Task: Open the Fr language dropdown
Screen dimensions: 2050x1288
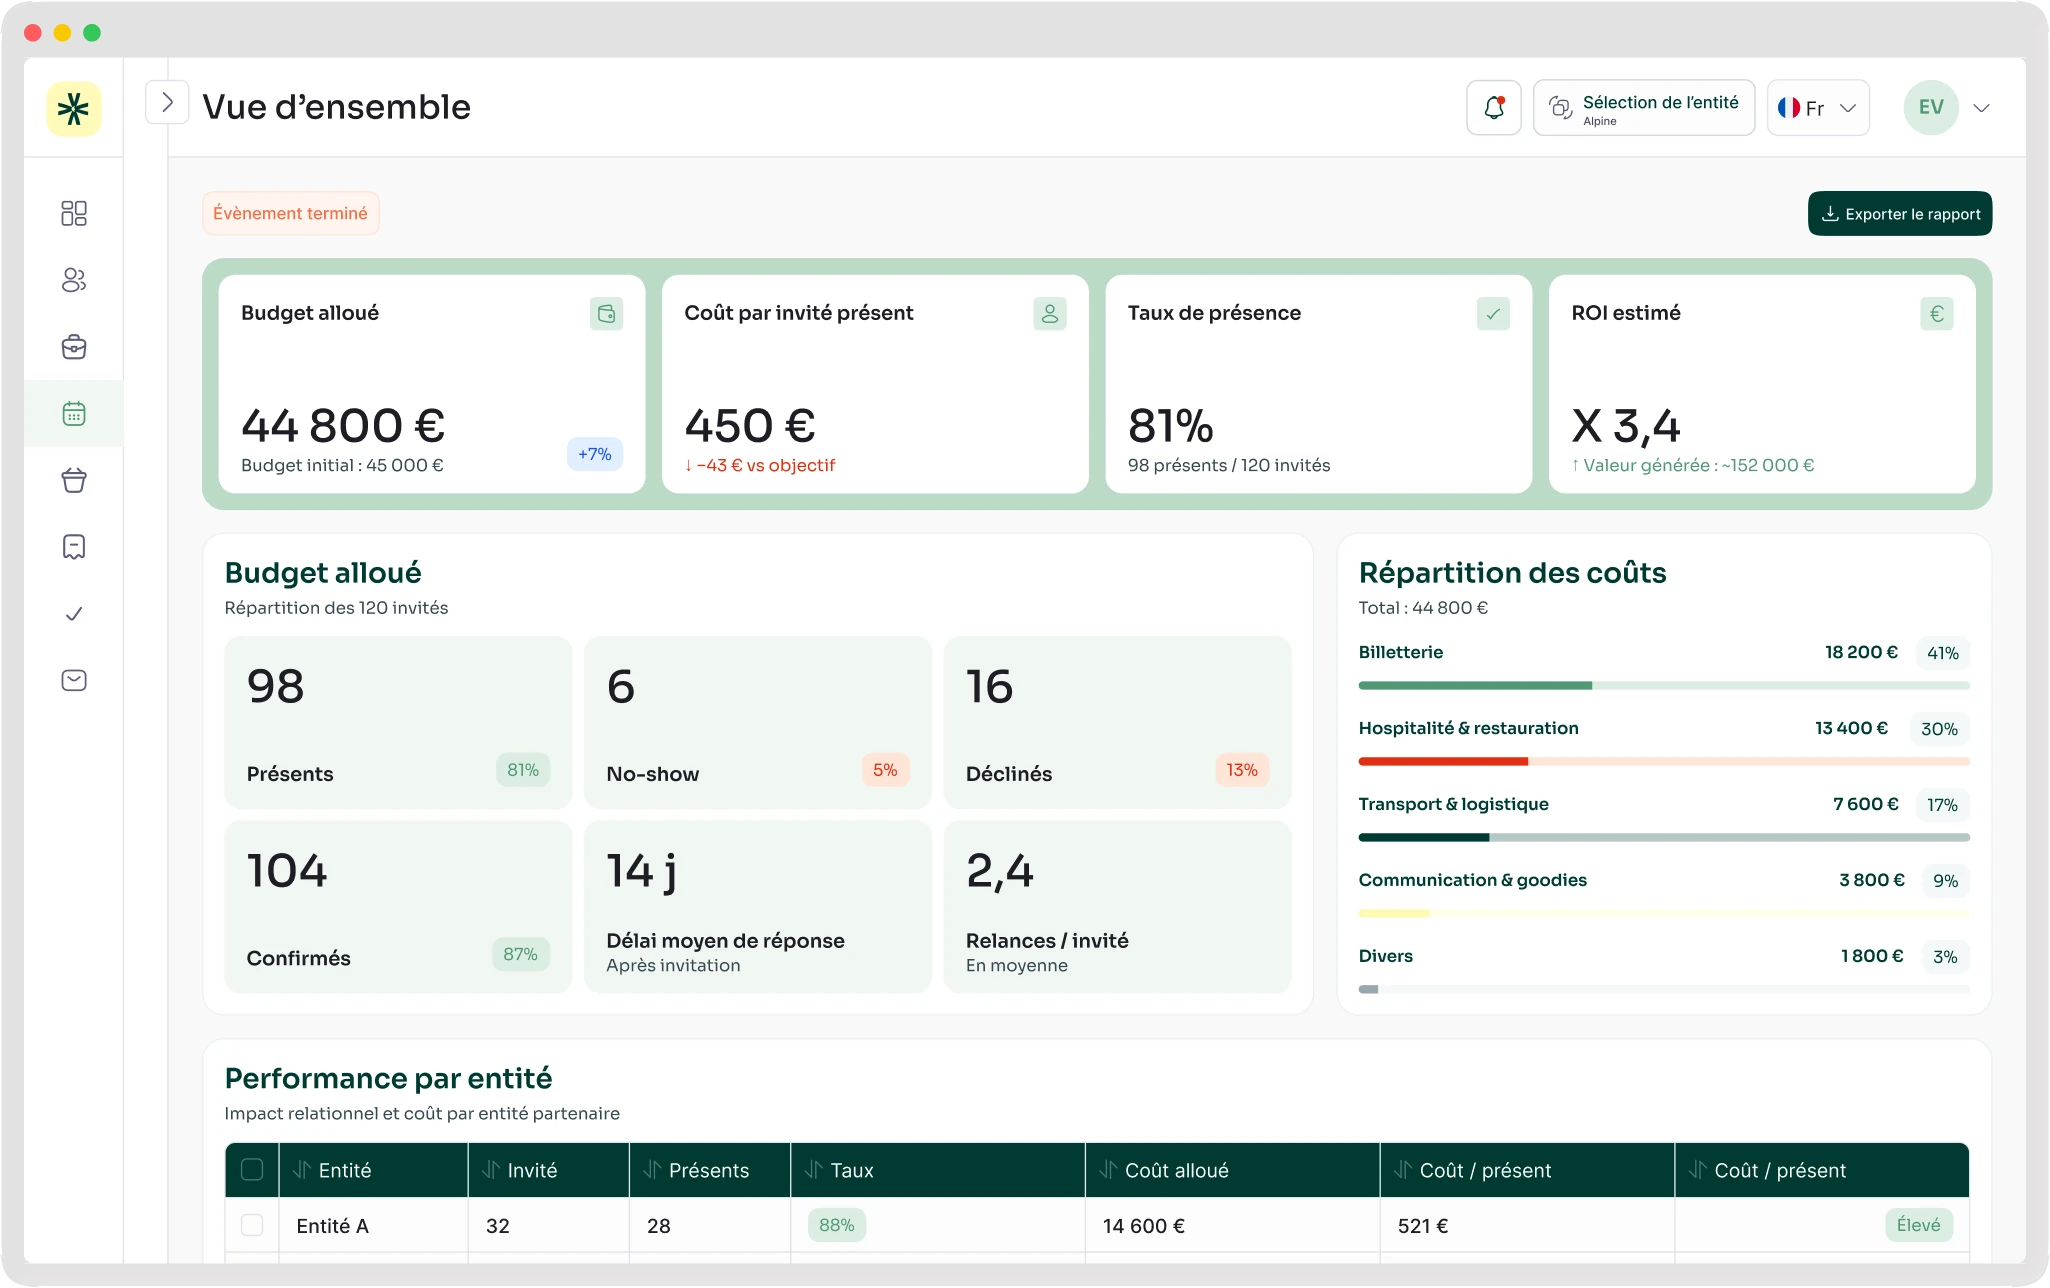Action: pos(1818,107)
